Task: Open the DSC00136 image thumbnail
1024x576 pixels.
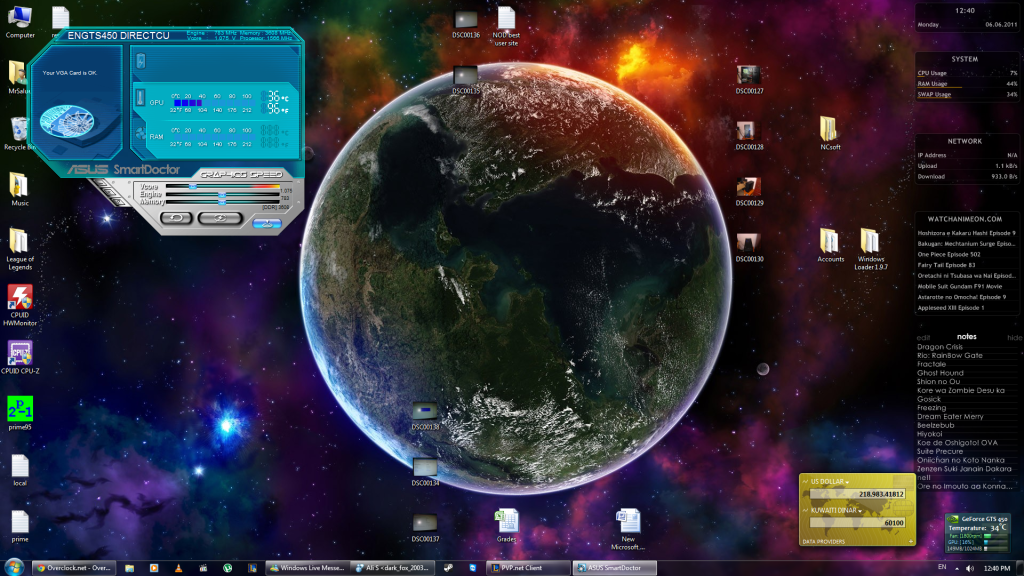Action: point(466,24)
